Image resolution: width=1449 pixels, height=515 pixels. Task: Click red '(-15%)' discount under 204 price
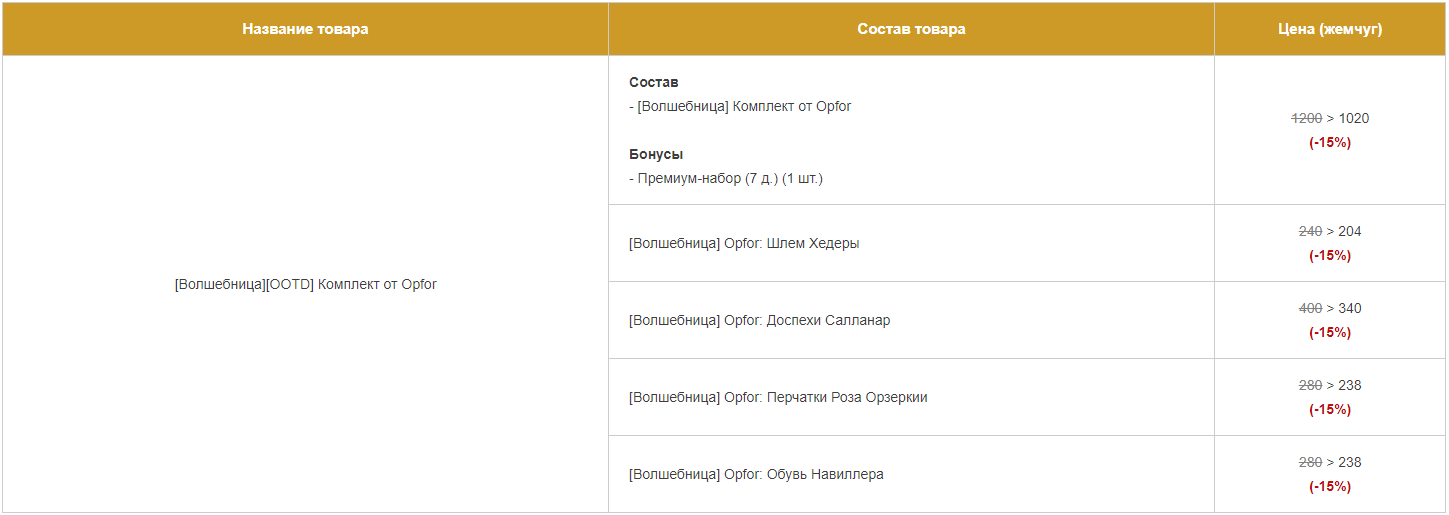click(x=1330, y=255)
